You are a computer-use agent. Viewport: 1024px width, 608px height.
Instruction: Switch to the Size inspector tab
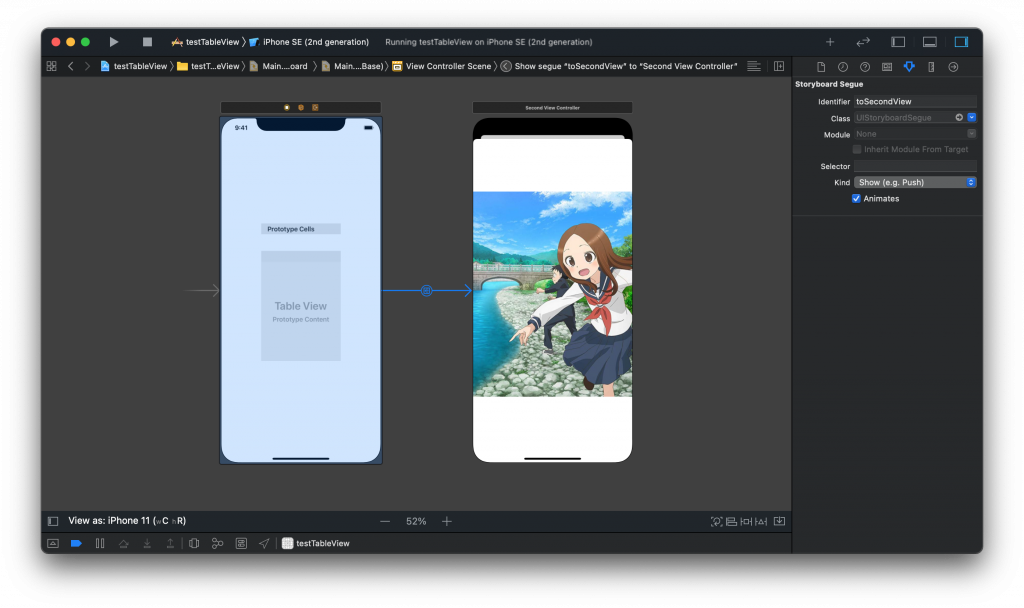point(931,67)
